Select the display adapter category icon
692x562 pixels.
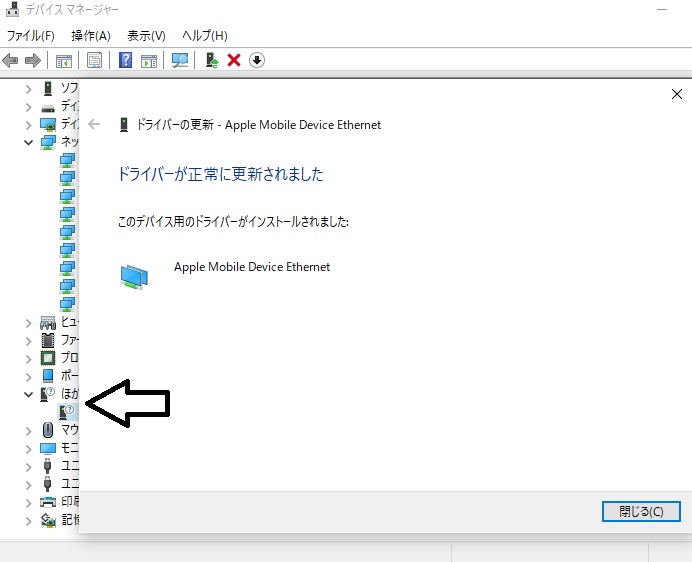point(48,124)
